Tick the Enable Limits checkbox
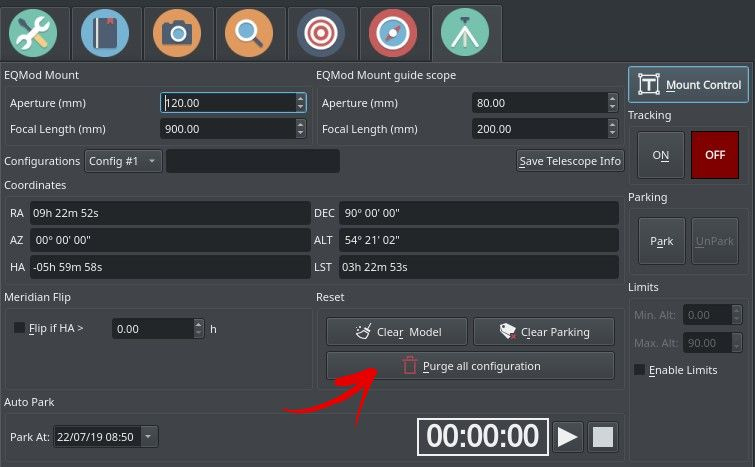The height and width of the screenshot is (467, 755). click(639, 369)
